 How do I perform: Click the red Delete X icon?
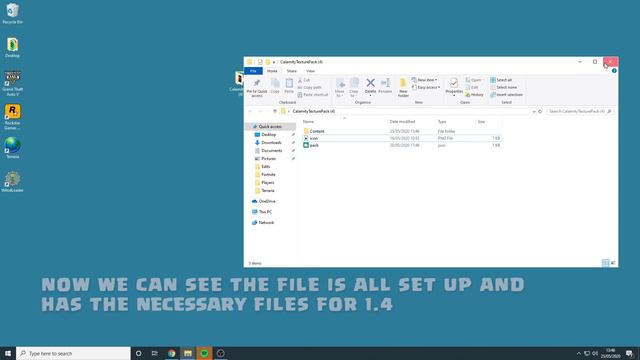(x=370, y=83)
